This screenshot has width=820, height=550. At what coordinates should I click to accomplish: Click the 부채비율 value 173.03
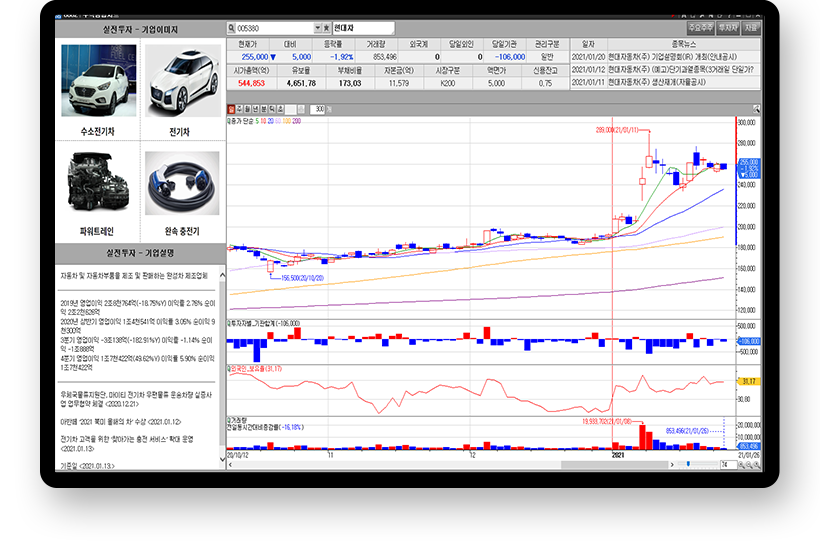tap(350, 83)
